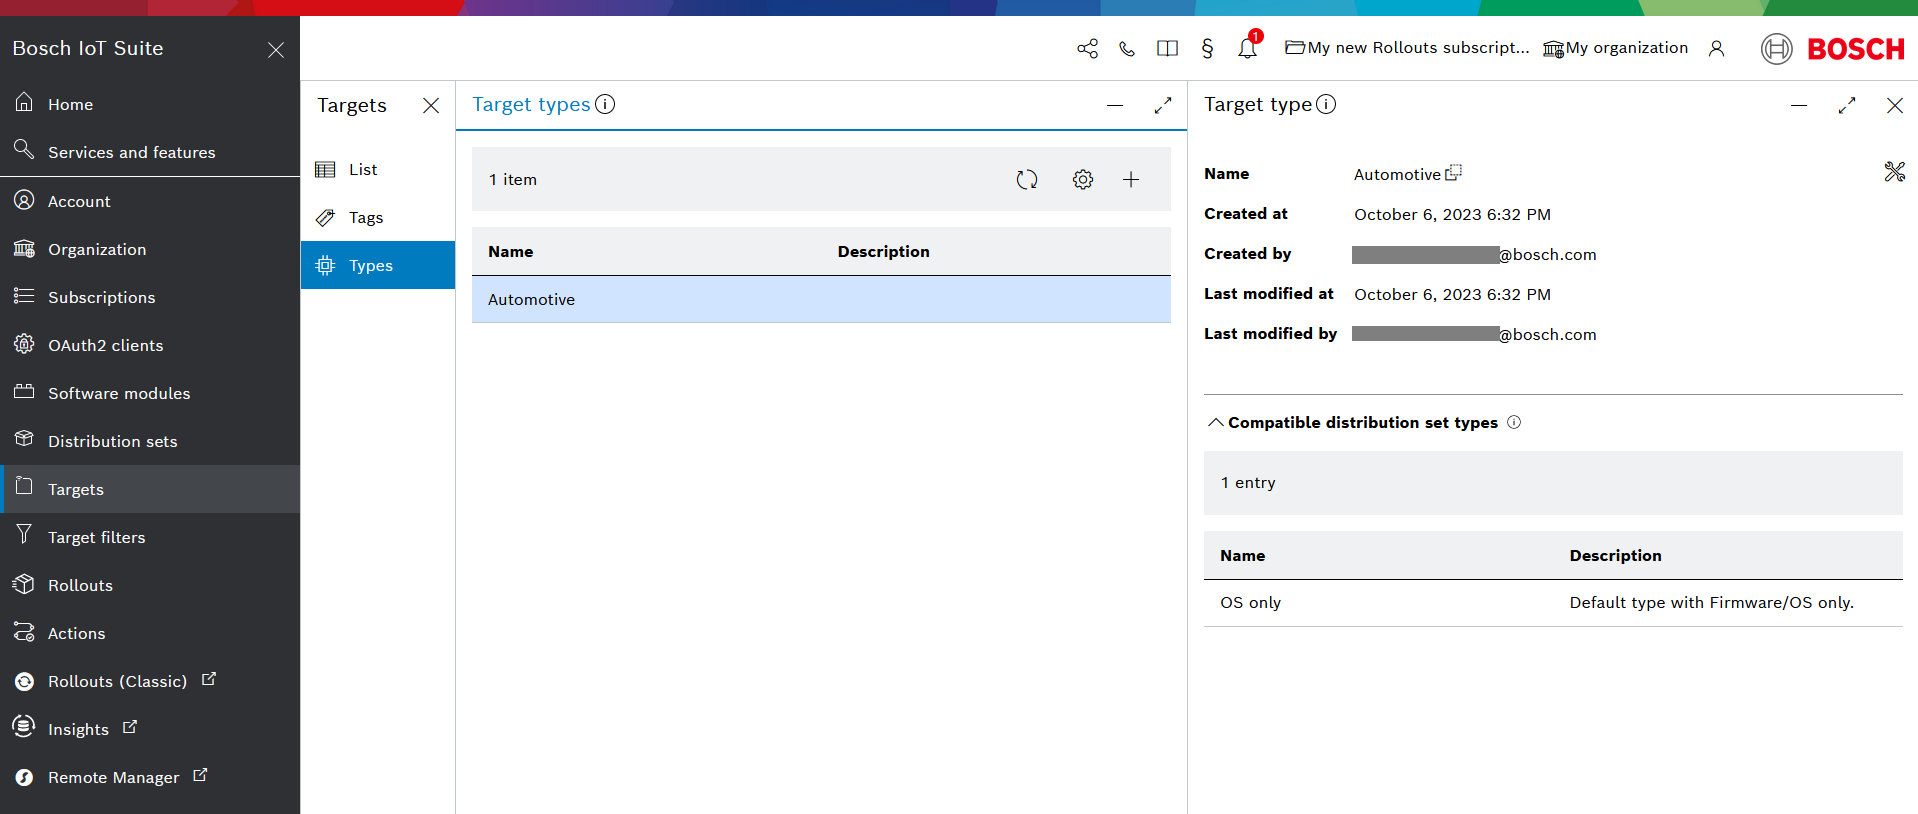Click the share icon in the top bar
This screenshot has height=814, width=1918.
tap(1087, 48)
